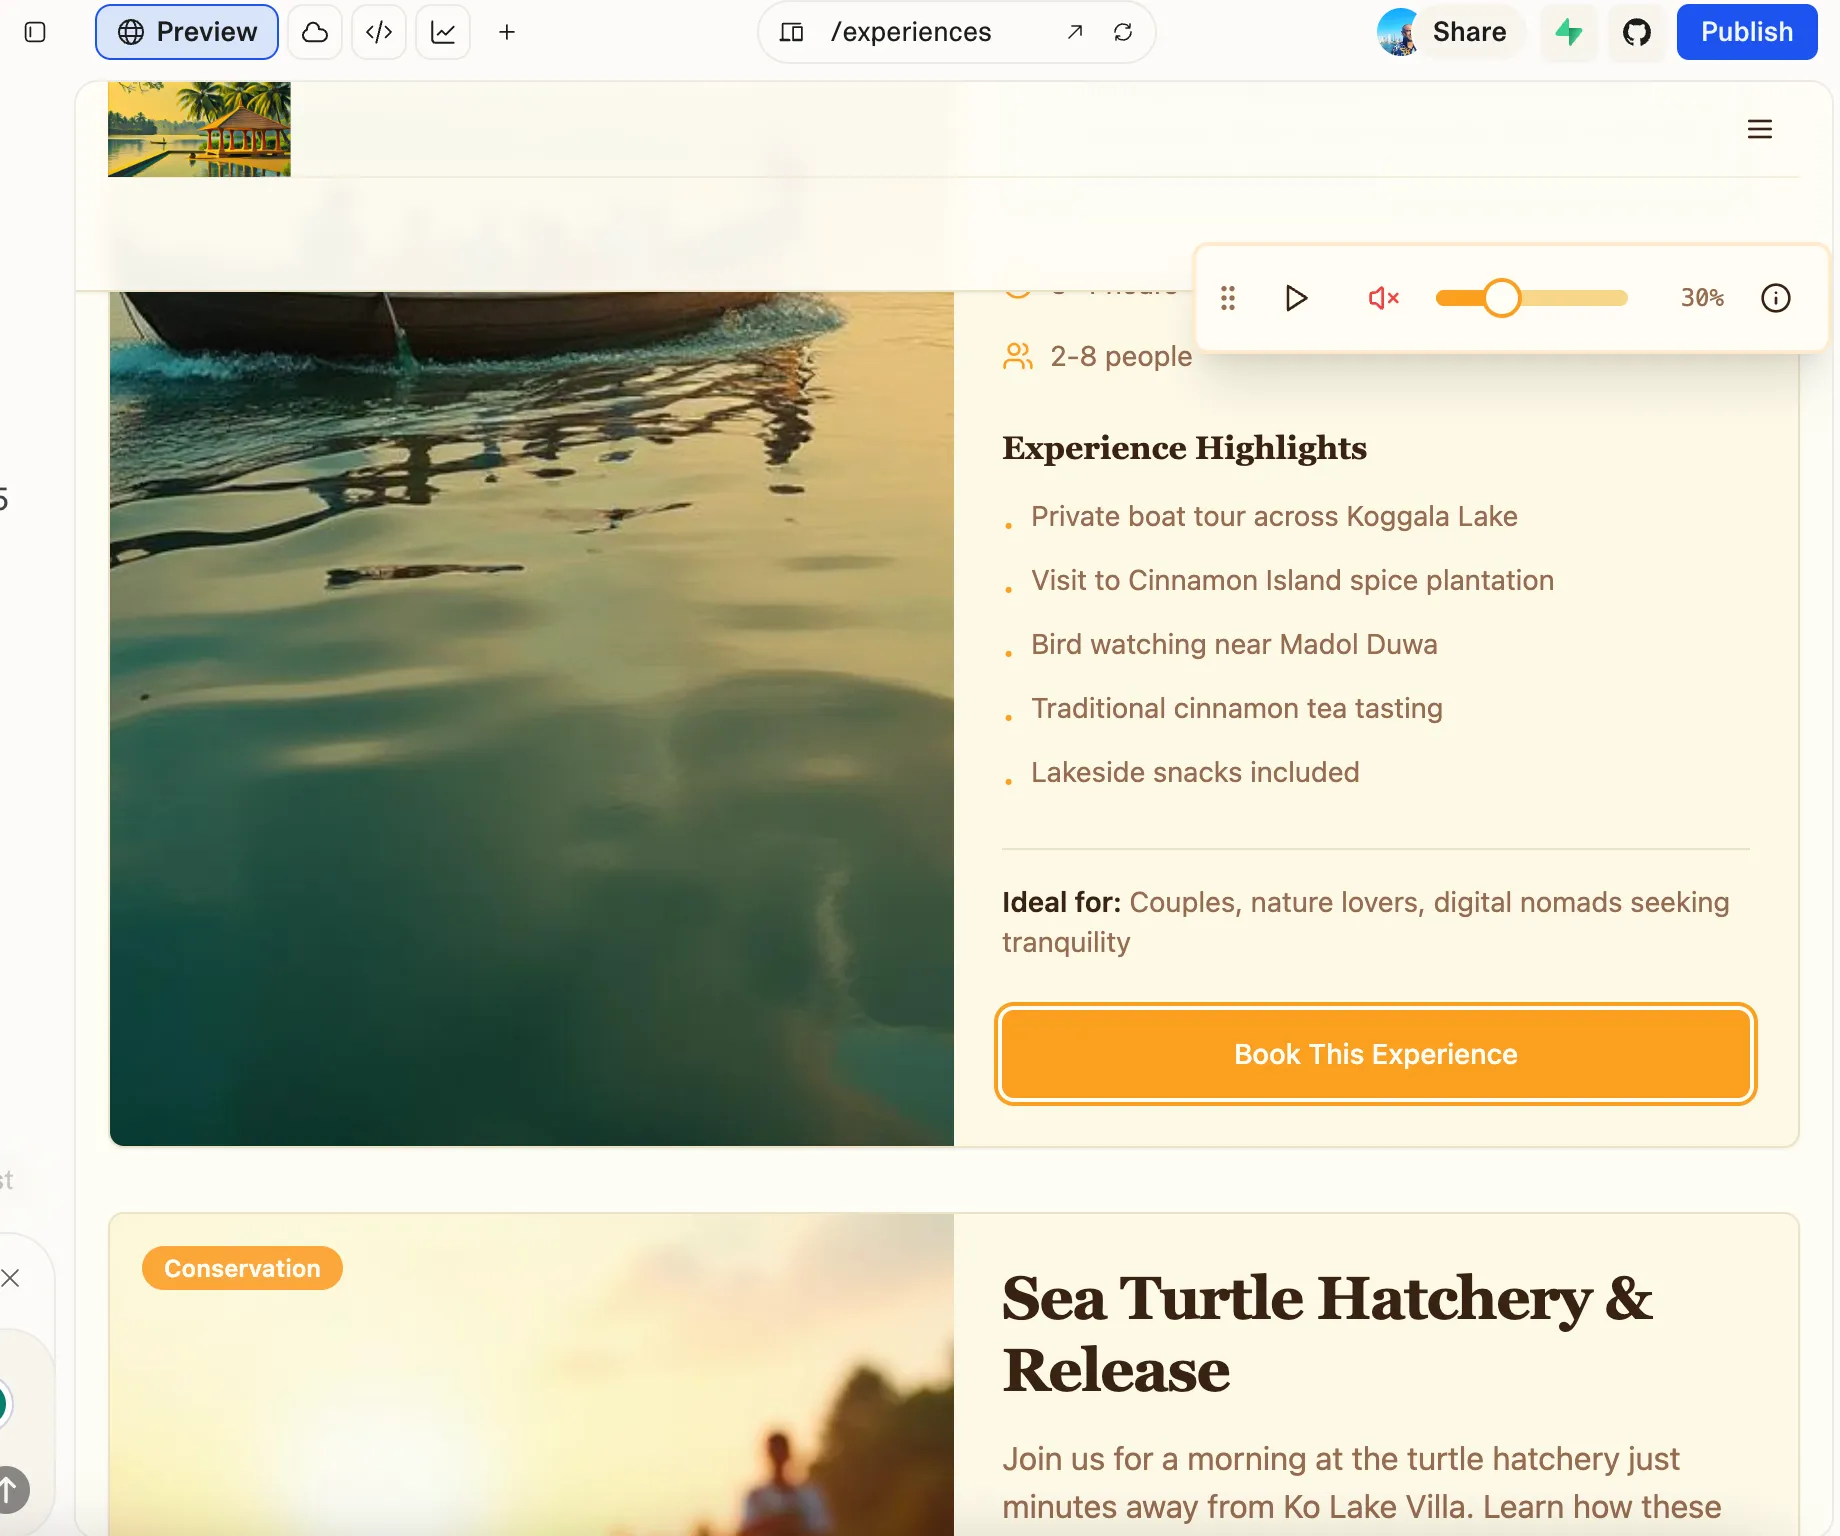Click the green lightning bolt icon
The height and width of the screenshot is (1536, 1840).
[1569, 32]
